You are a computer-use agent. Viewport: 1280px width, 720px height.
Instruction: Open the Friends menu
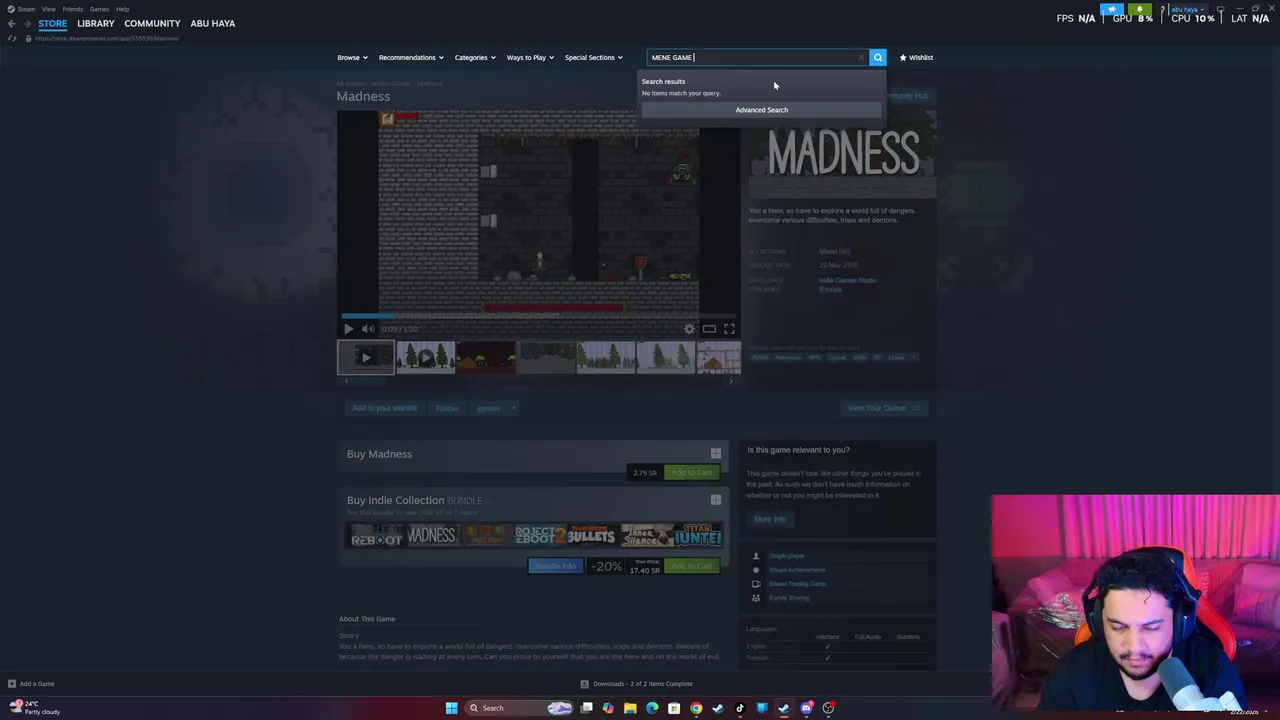[x=73, y=9]
